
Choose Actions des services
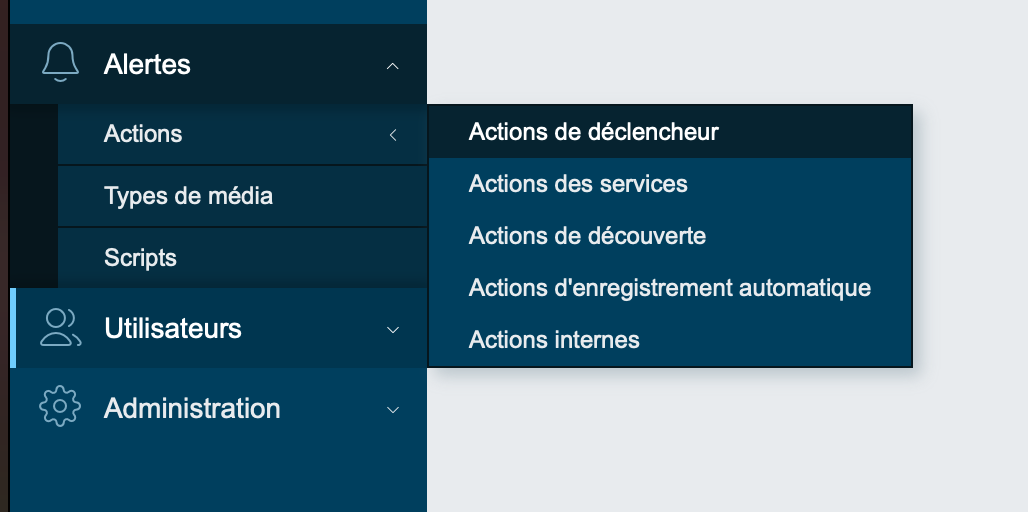click(x=578, y=184)
